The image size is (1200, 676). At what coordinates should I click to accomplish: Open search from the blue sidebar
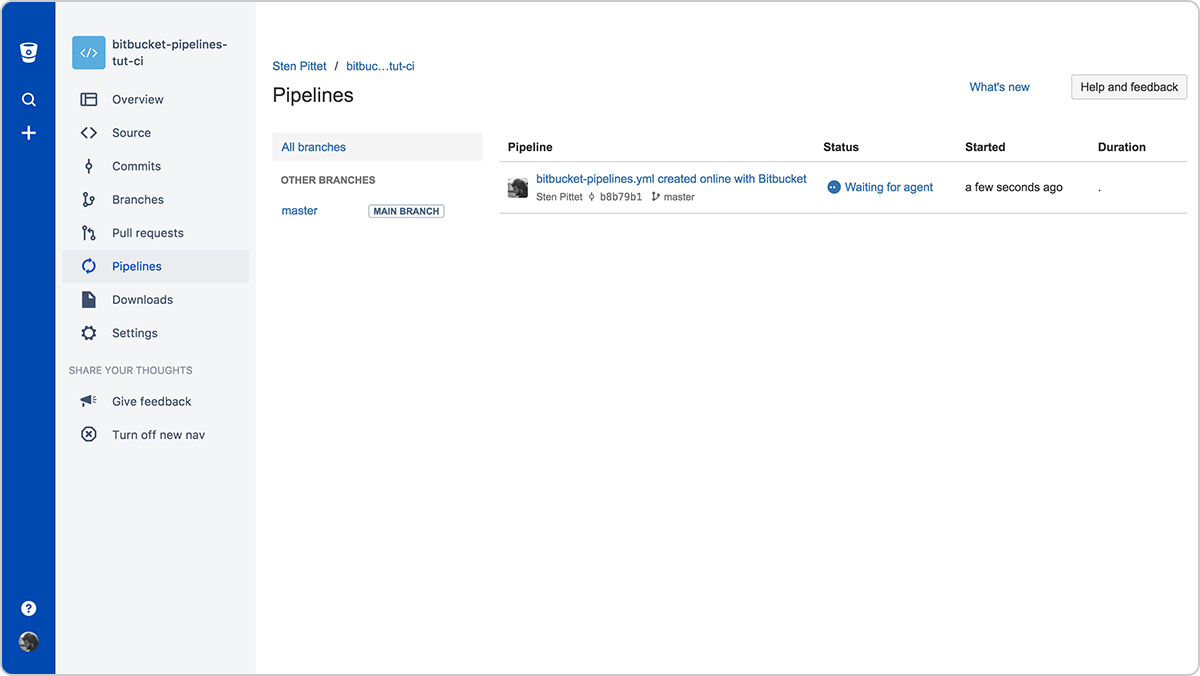coord(28,99)
